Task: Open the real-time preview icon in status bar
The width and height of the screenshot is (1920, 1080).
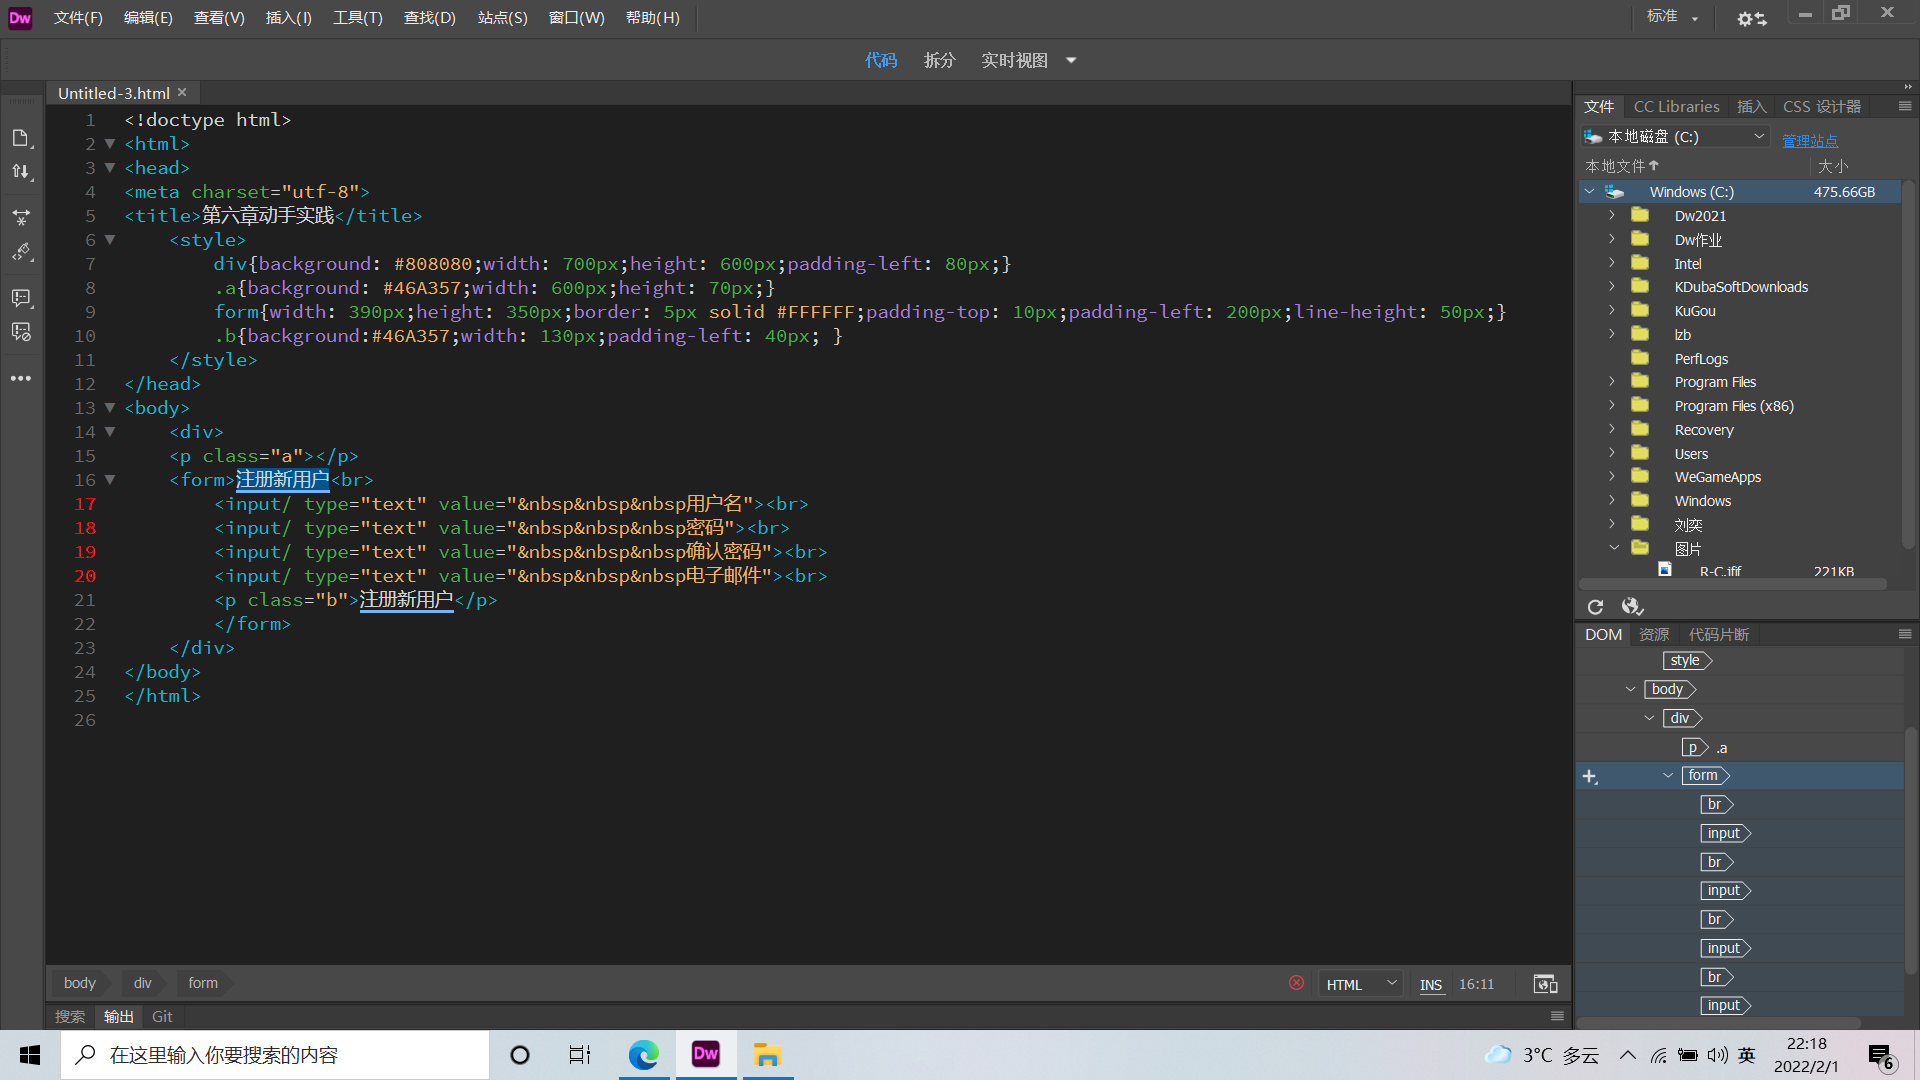Action: tap(1545, 984)
